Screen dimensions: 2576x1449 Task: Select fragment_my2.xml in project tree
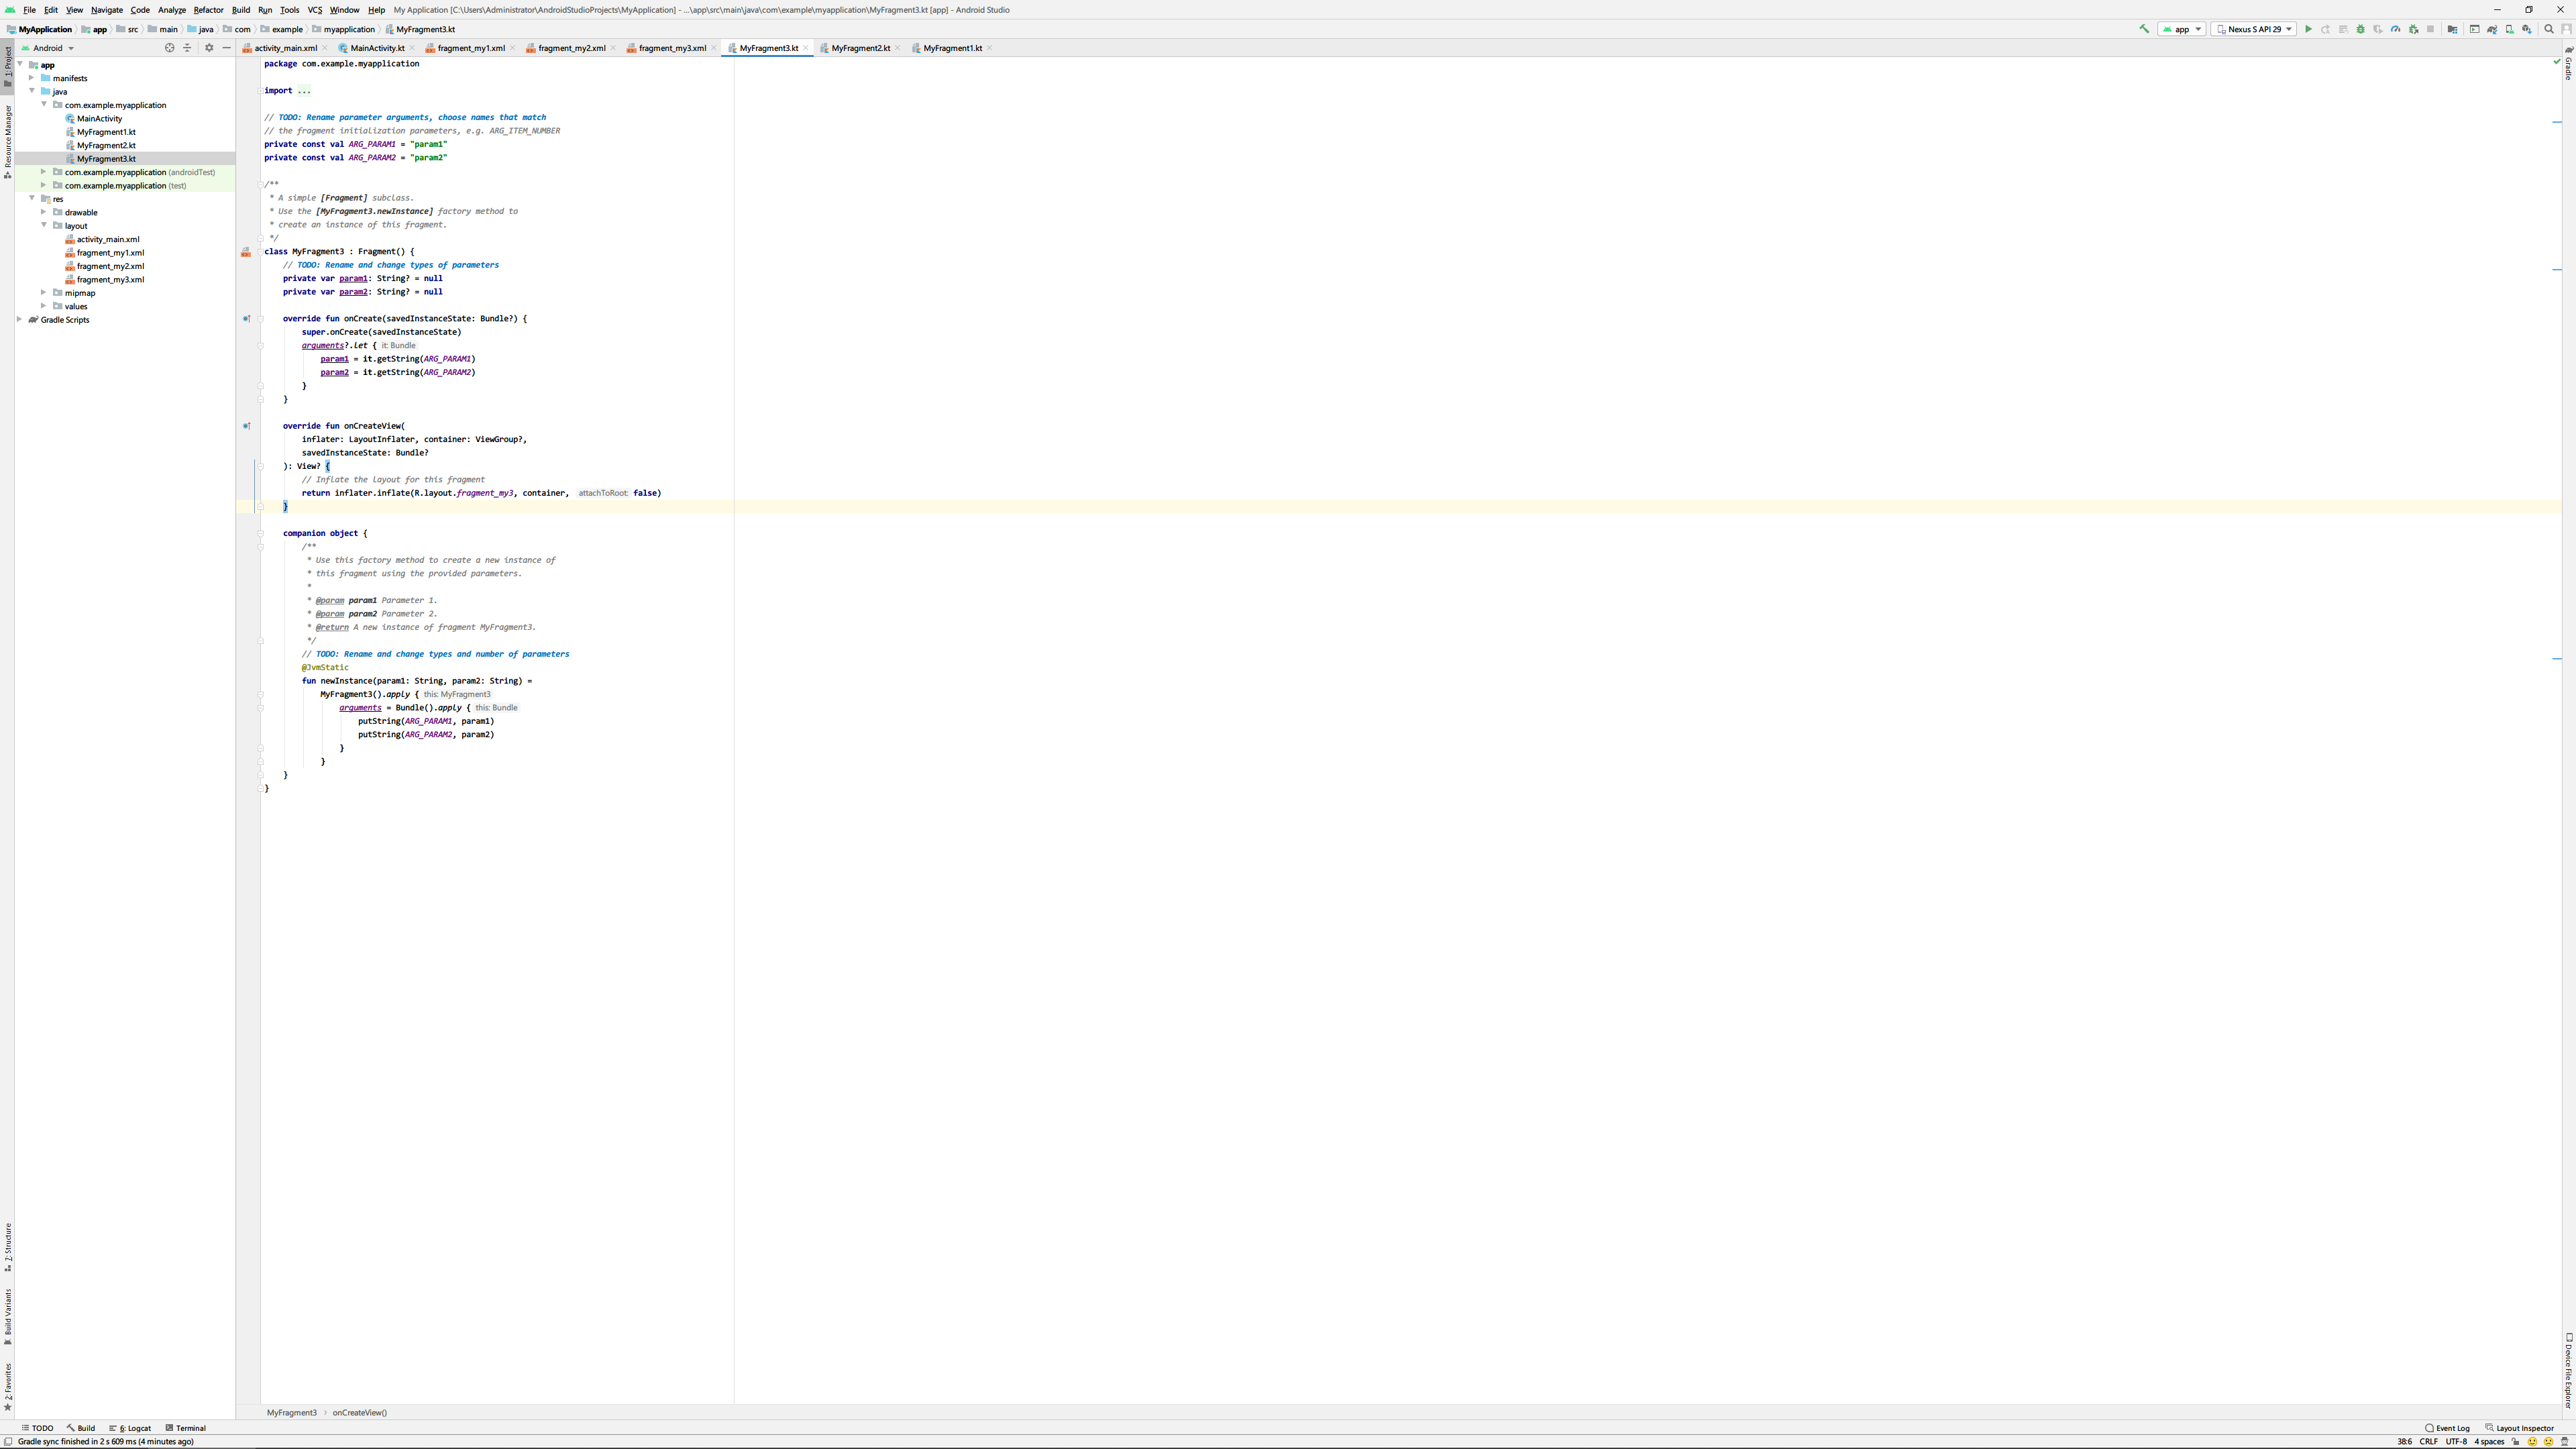coord(110,266)
